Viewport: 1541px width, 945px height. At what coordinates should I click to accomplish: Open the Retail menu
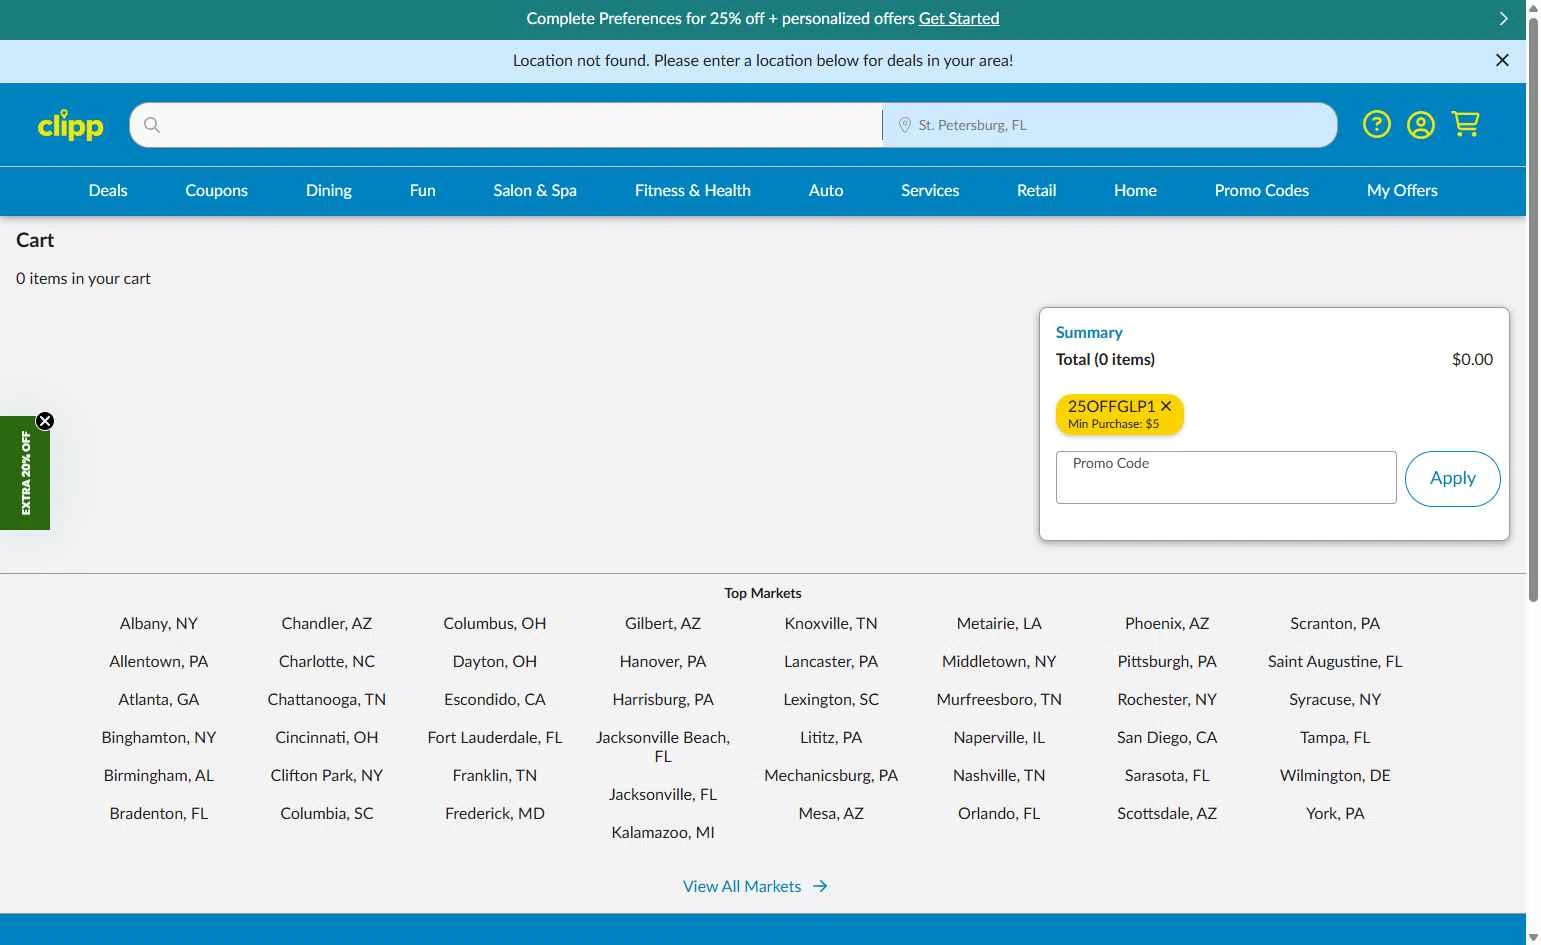point(1037,190)
